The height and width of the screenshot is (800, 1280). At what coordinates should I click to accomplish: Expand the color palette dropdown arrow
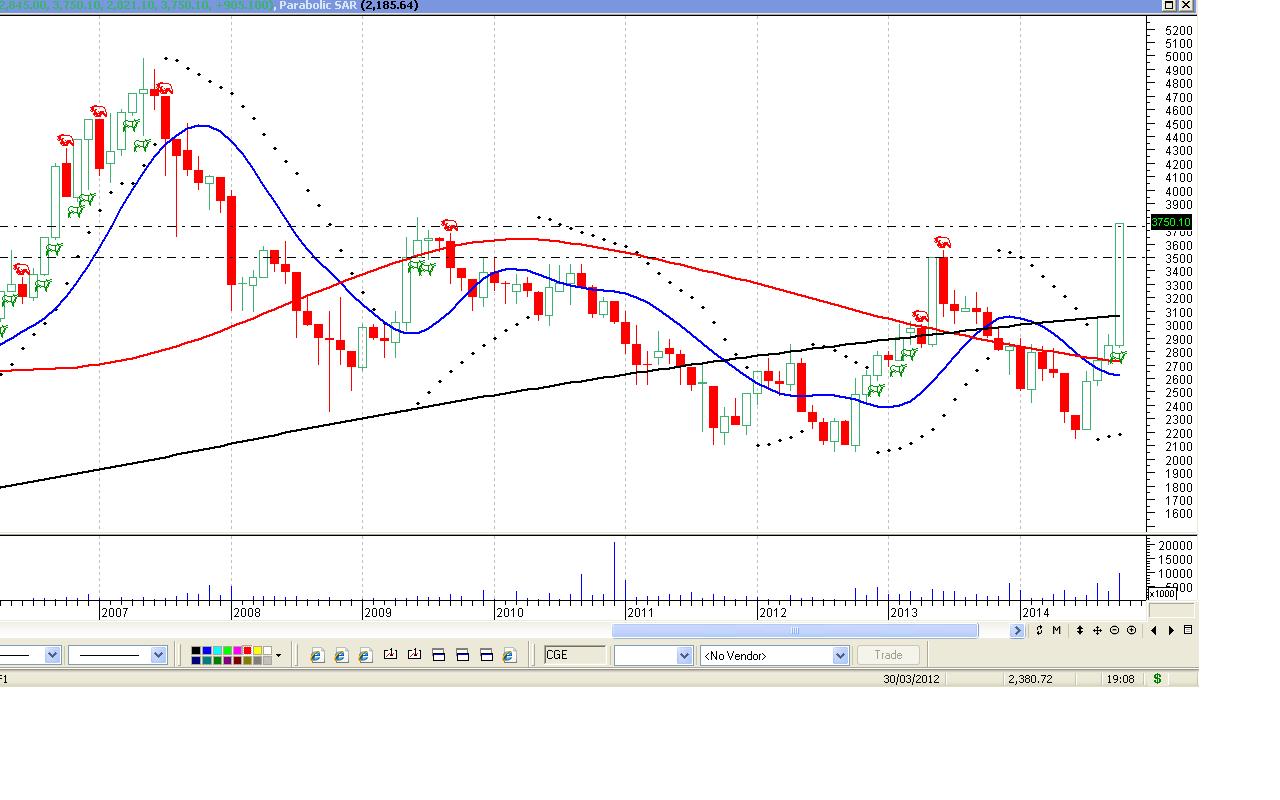click(x=278, y=656)
